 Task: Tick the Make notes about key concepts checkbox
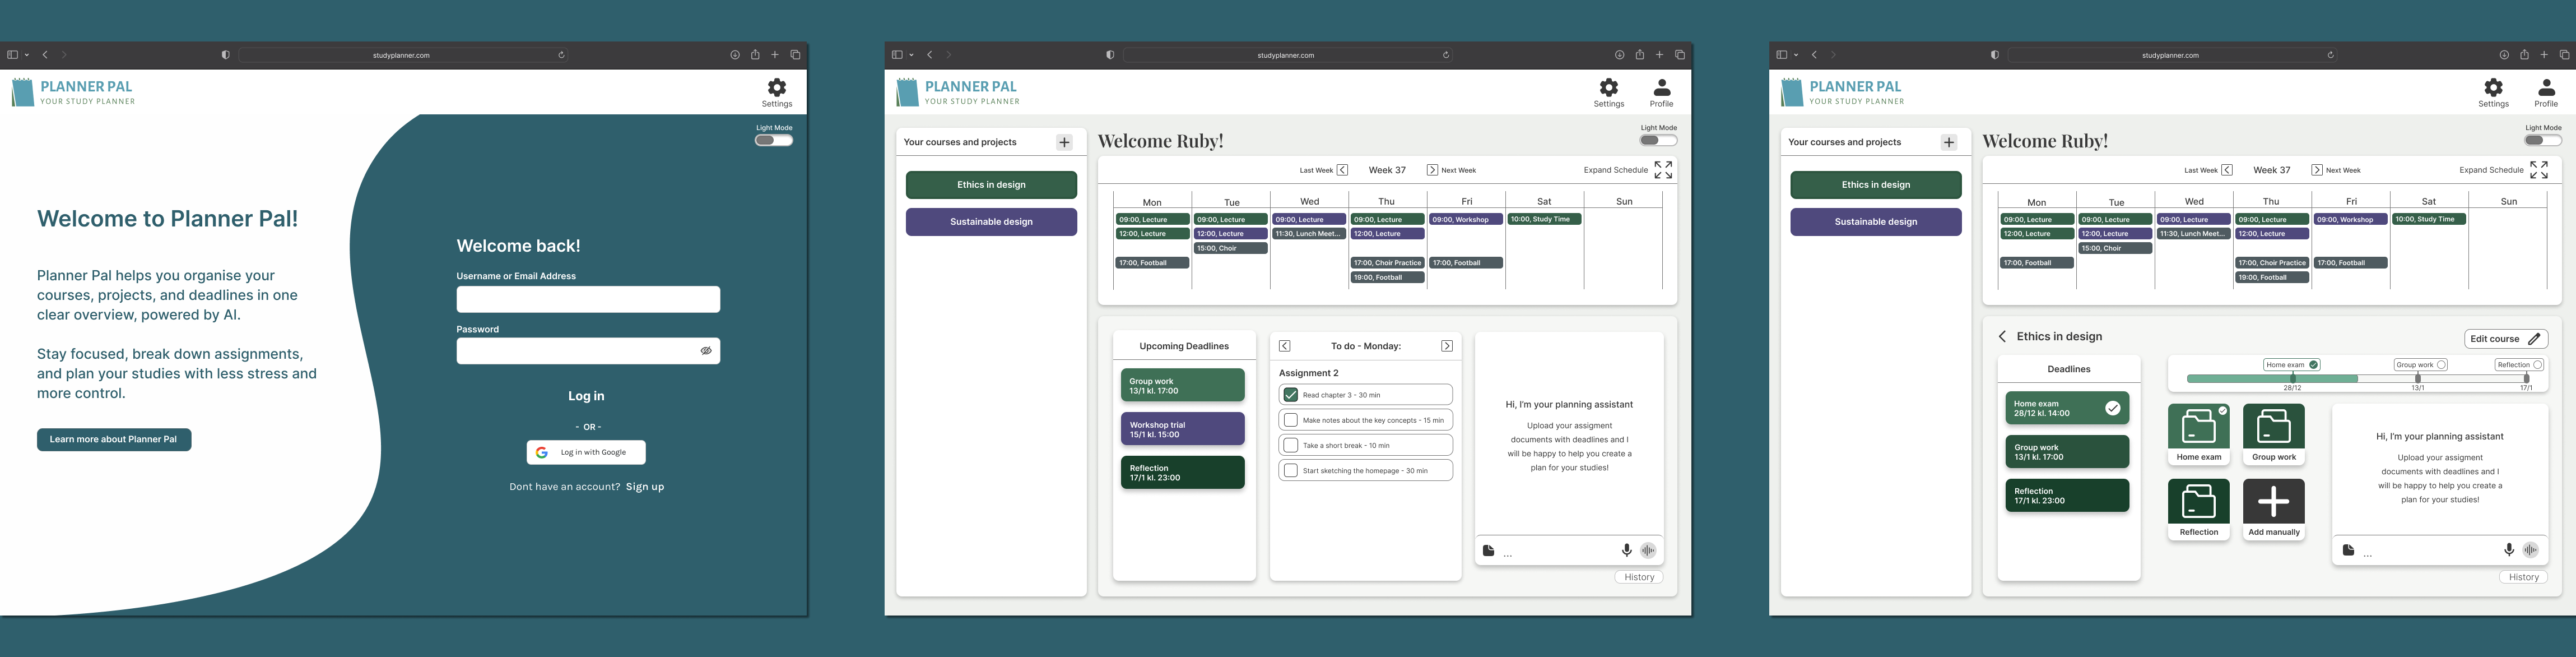point(1291,420)
